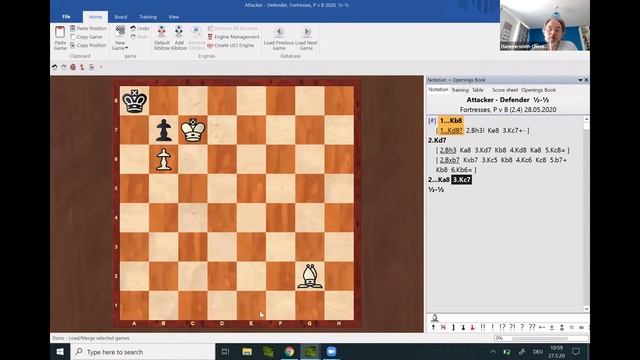
Task: Load Next Game from database
Action: point(306,38)
